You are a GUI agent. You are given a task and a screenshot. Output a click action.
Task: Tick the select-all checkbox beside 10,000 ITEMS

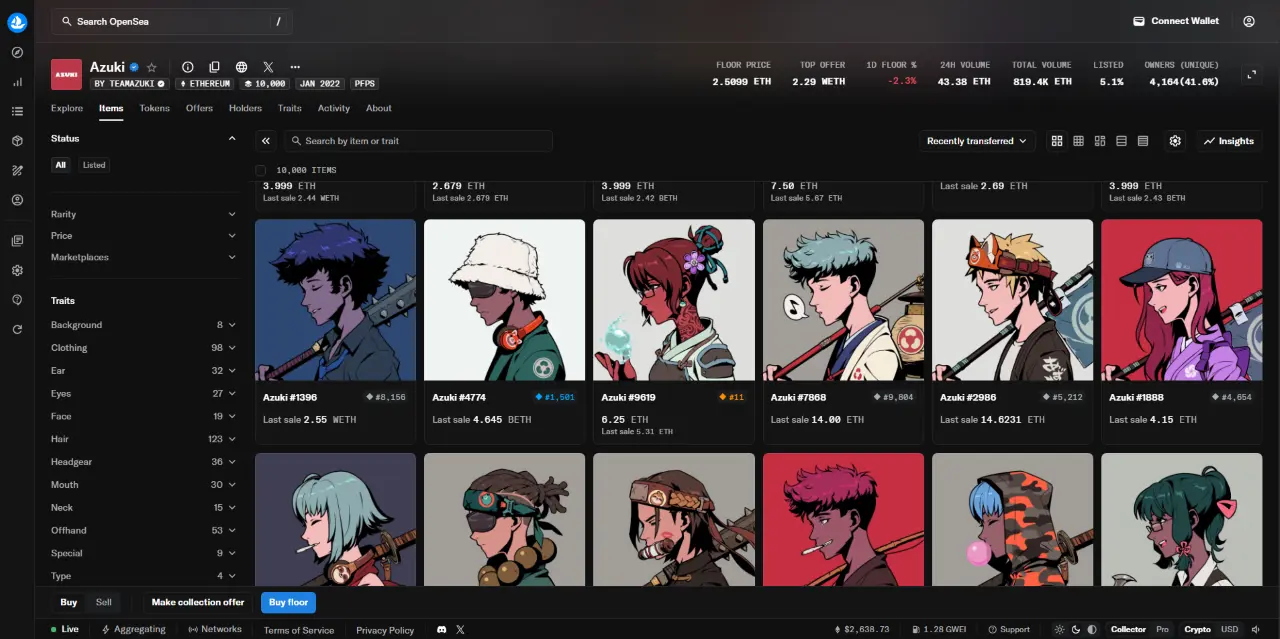click(261, 171)
